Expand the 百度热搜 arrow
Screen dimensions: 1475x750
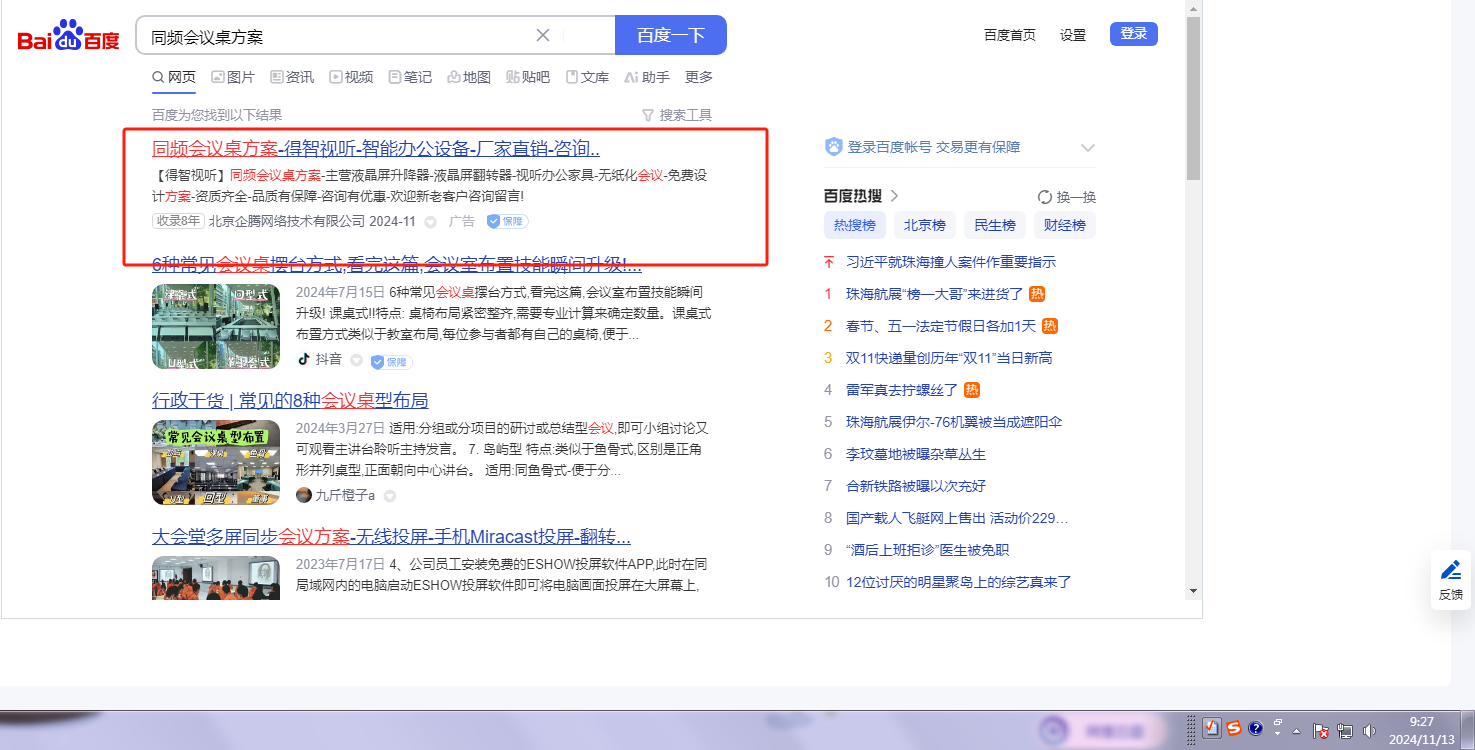pos(894,196)
